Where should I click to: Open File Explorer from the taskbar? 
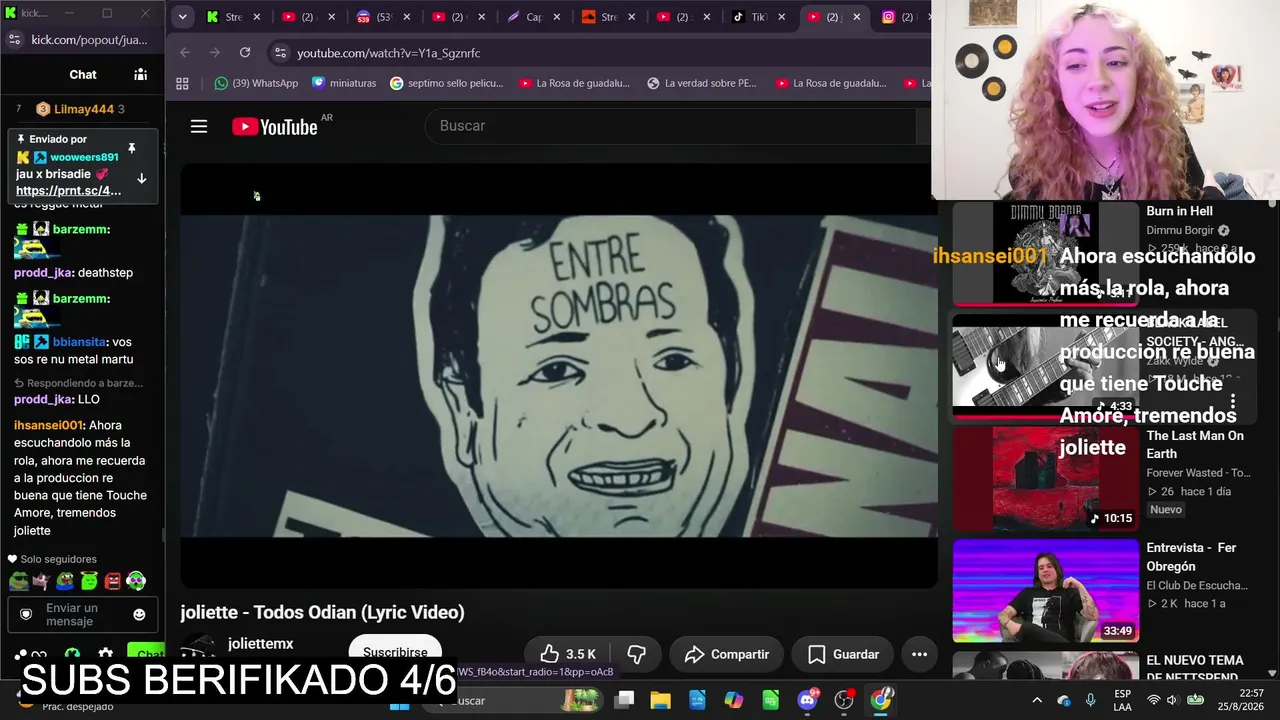coord(661,700)
